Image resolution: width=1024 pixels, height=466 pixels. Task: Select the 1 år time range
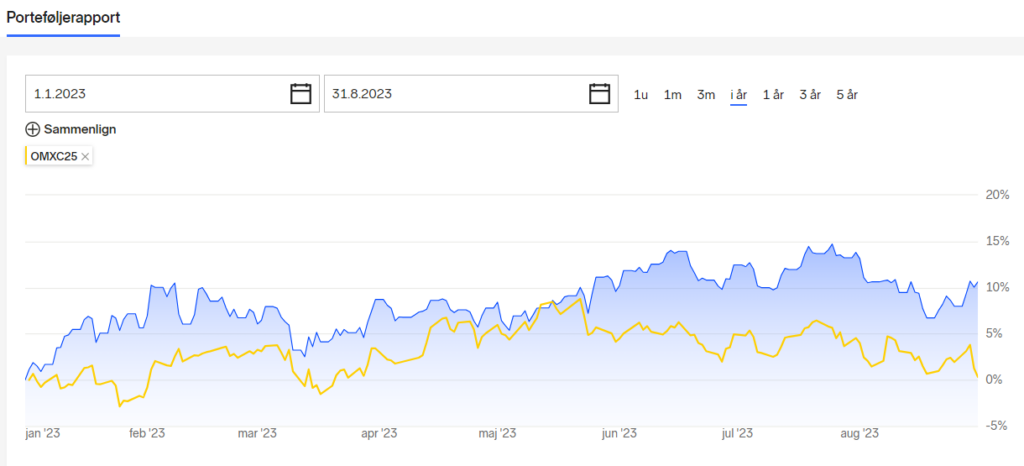(773, 95)
